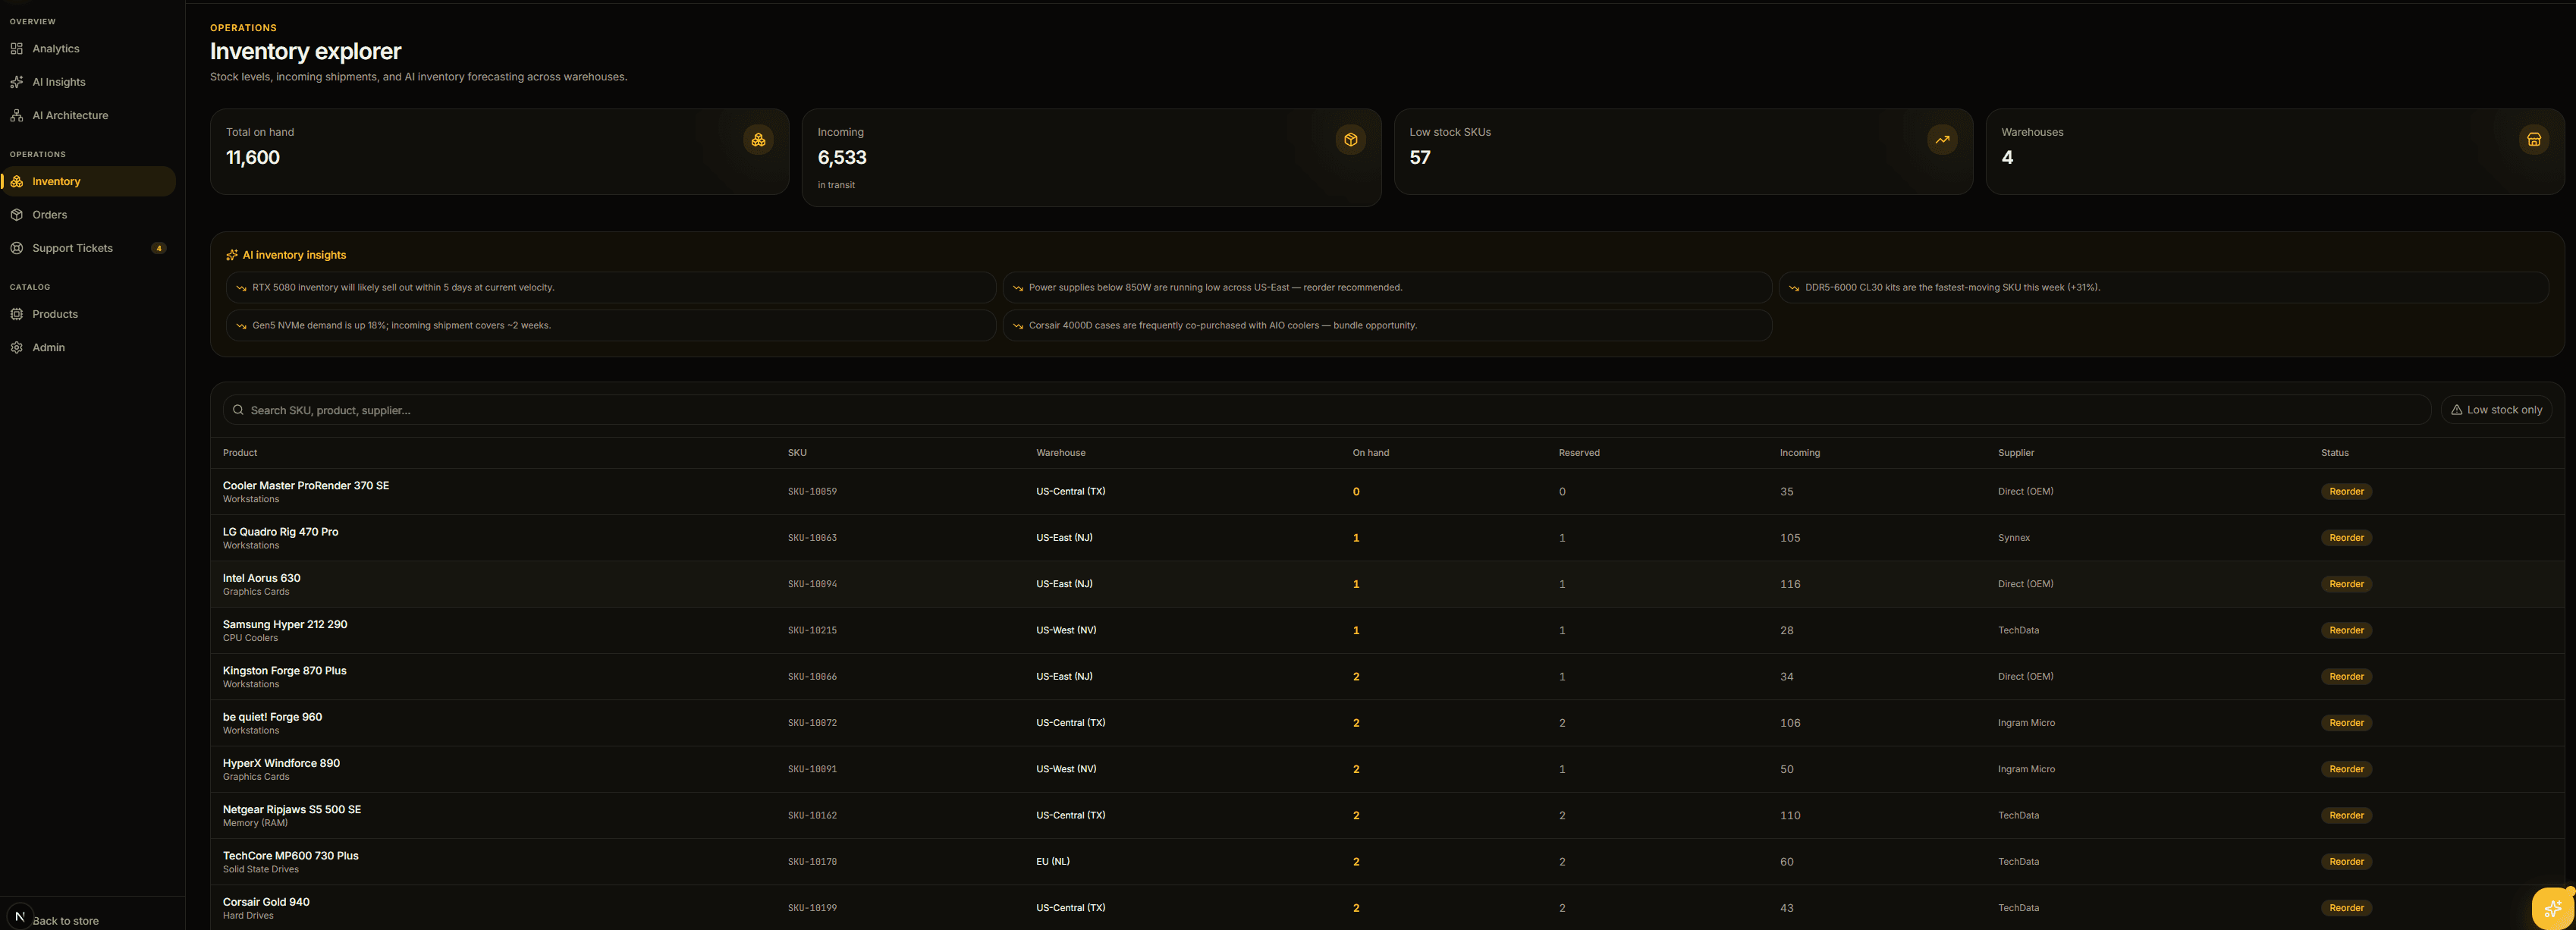This screenshot has height=930, width=2576.
Task: Click the trend icon on Corsair 4000D insight
Action: tap(1018, 326)
